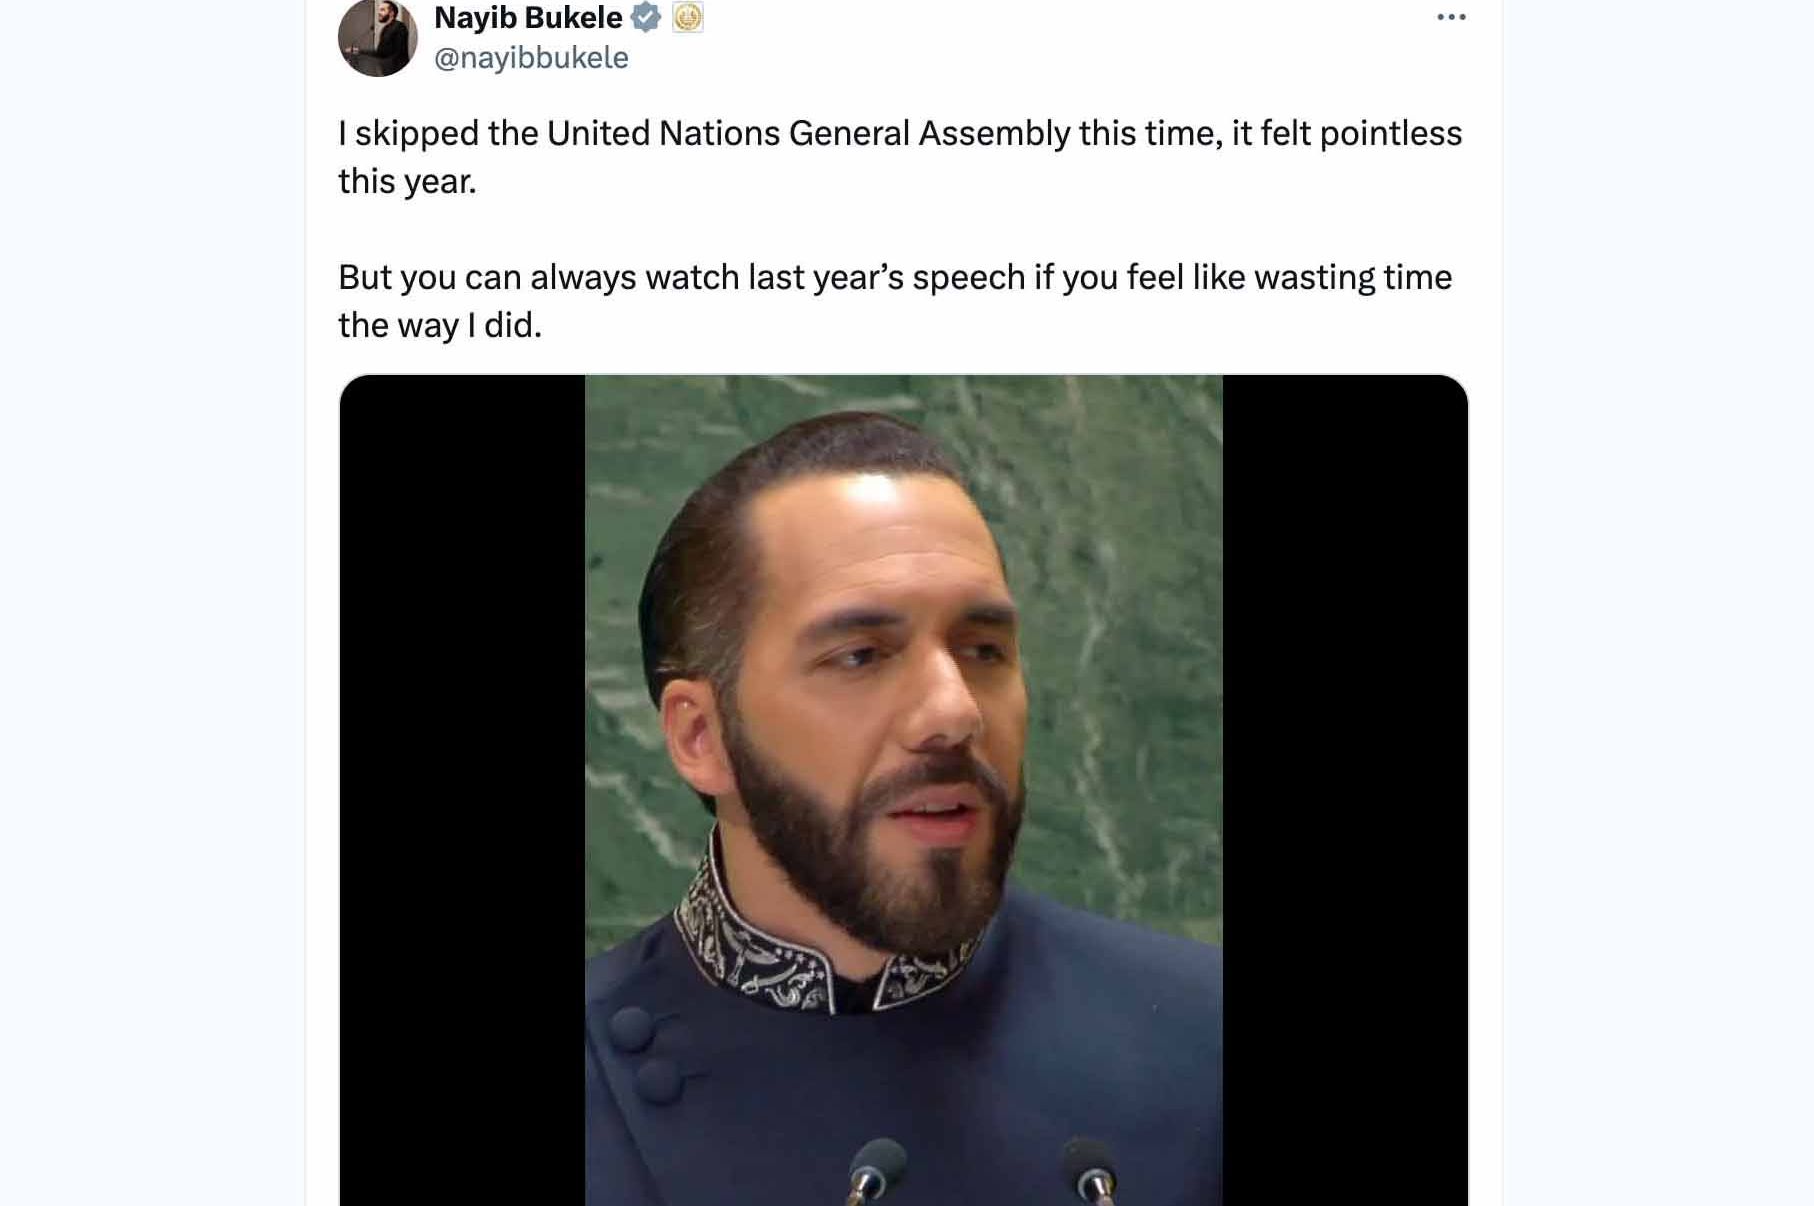Screen dimensions: 1814x1206
Task: Click the words 'wasting time' in the tweet
Action: coord(1353,277)
